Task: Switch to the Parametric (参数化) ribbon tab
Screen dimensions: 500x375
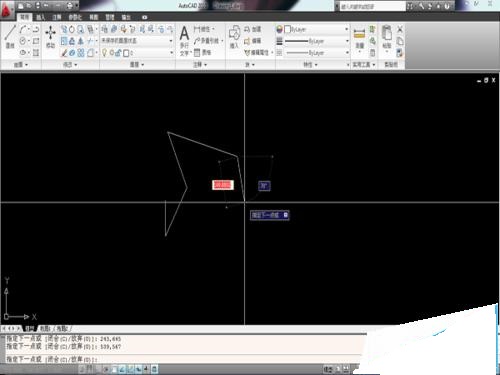Action: click(75, 17)
